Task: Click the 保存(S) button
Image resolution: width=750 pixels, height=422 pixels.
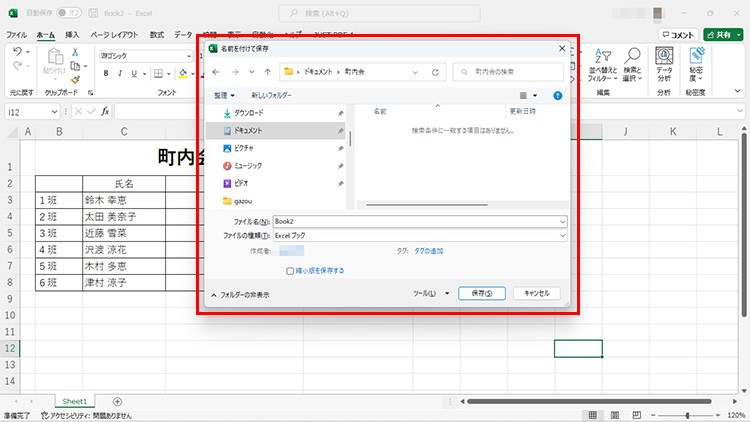Action: click(x=481, y=293)
